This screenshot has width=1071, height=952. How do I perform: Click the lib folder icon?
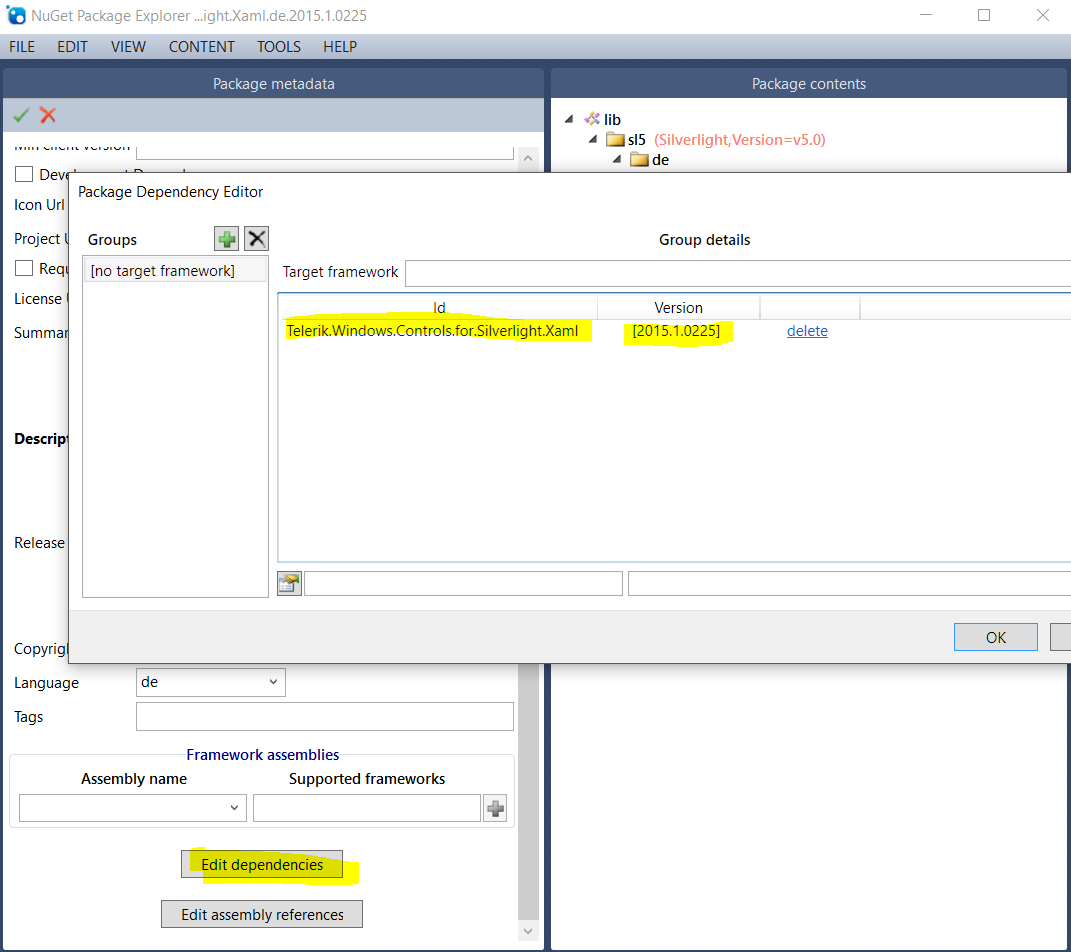[x=592, y=119]
